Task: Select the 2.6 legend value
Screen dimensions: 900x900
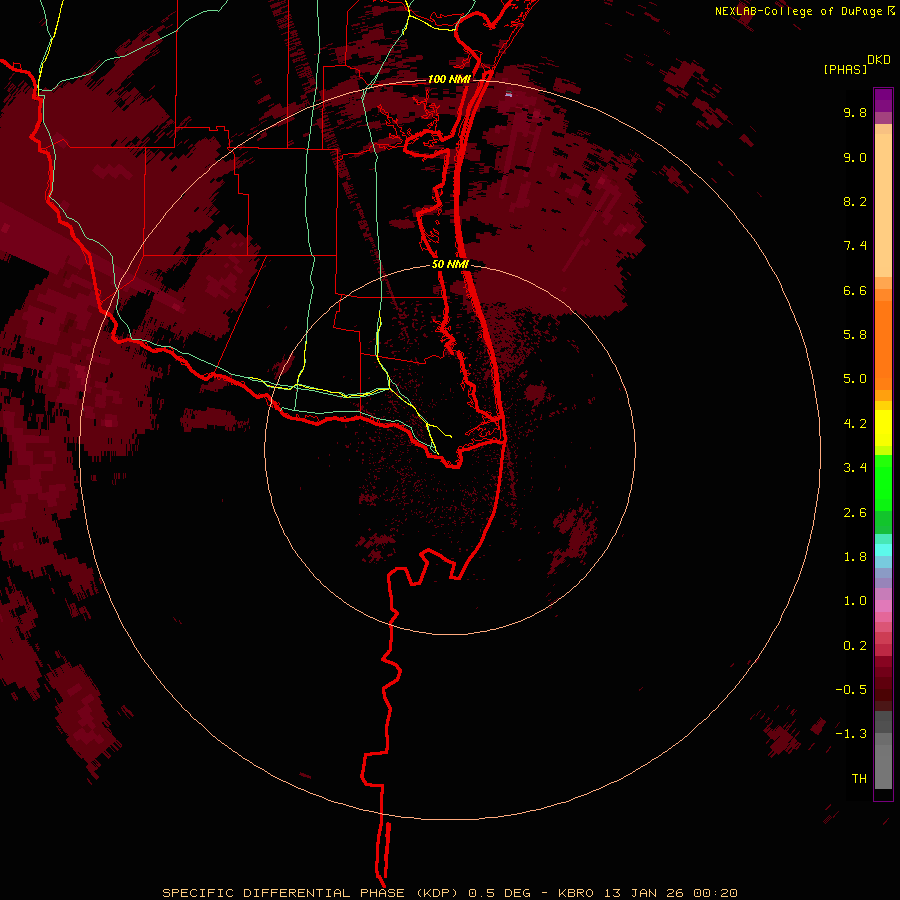Action: point(855,513)
